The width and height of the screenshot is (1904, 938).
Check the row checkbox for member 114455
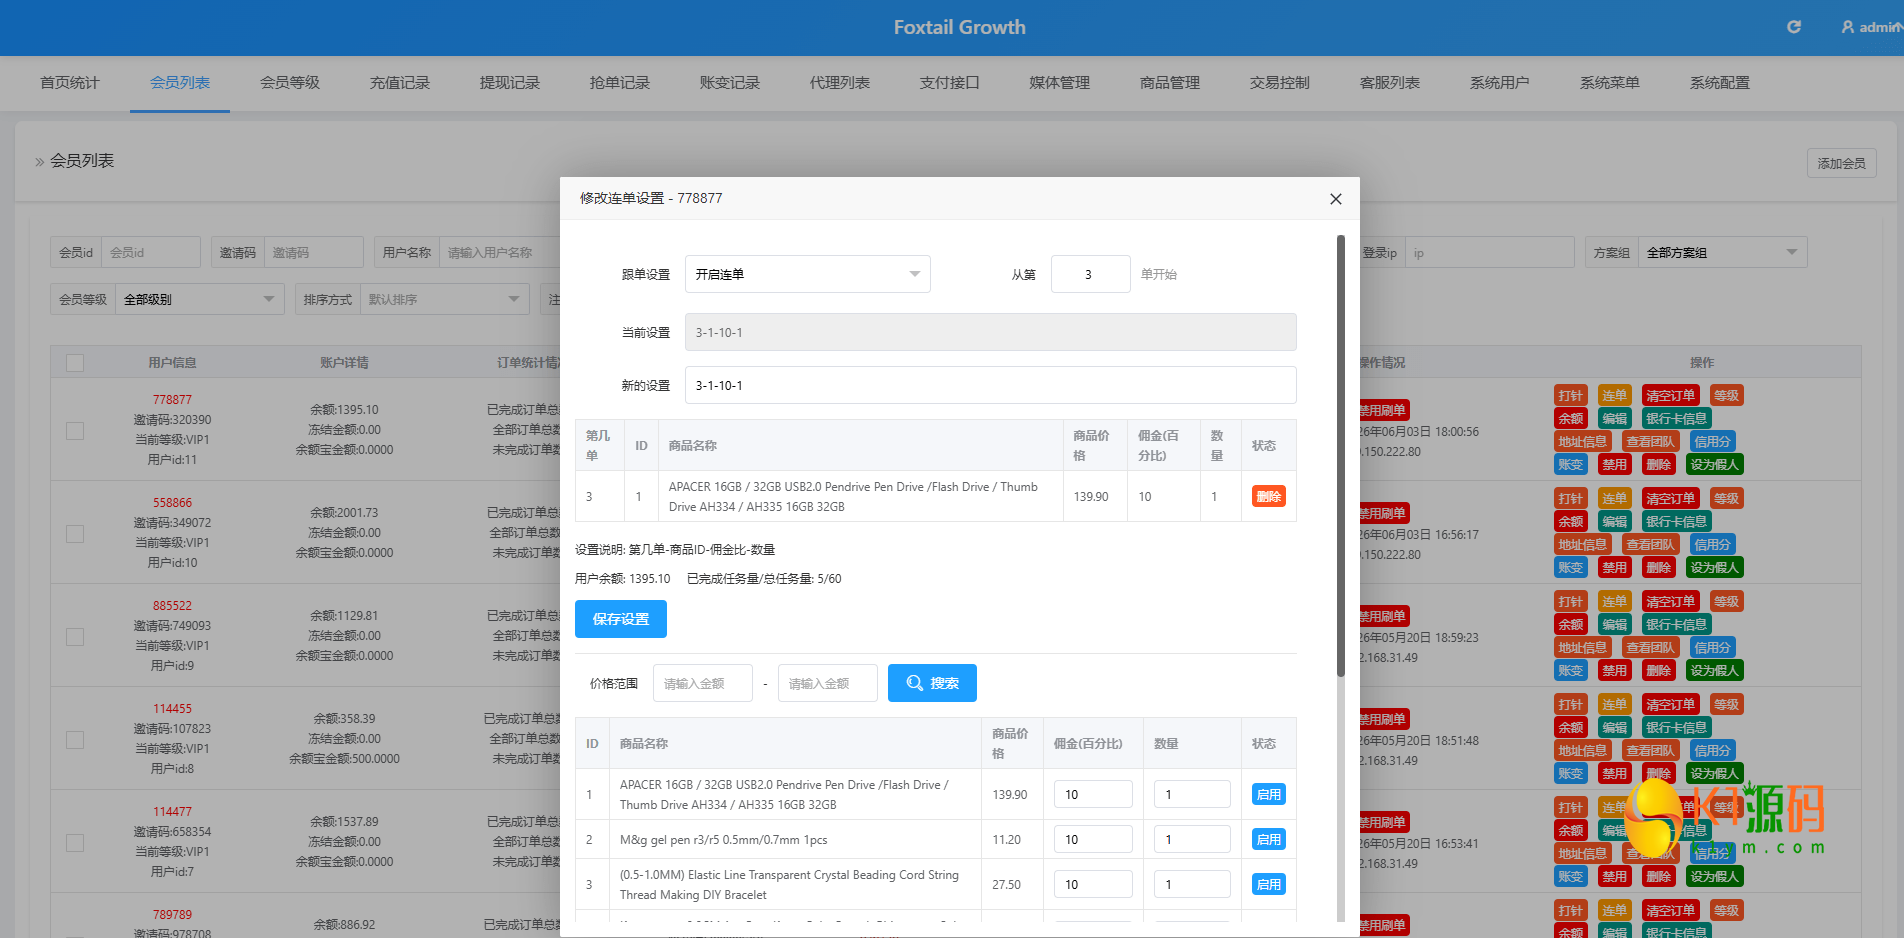tap(75, 739)
